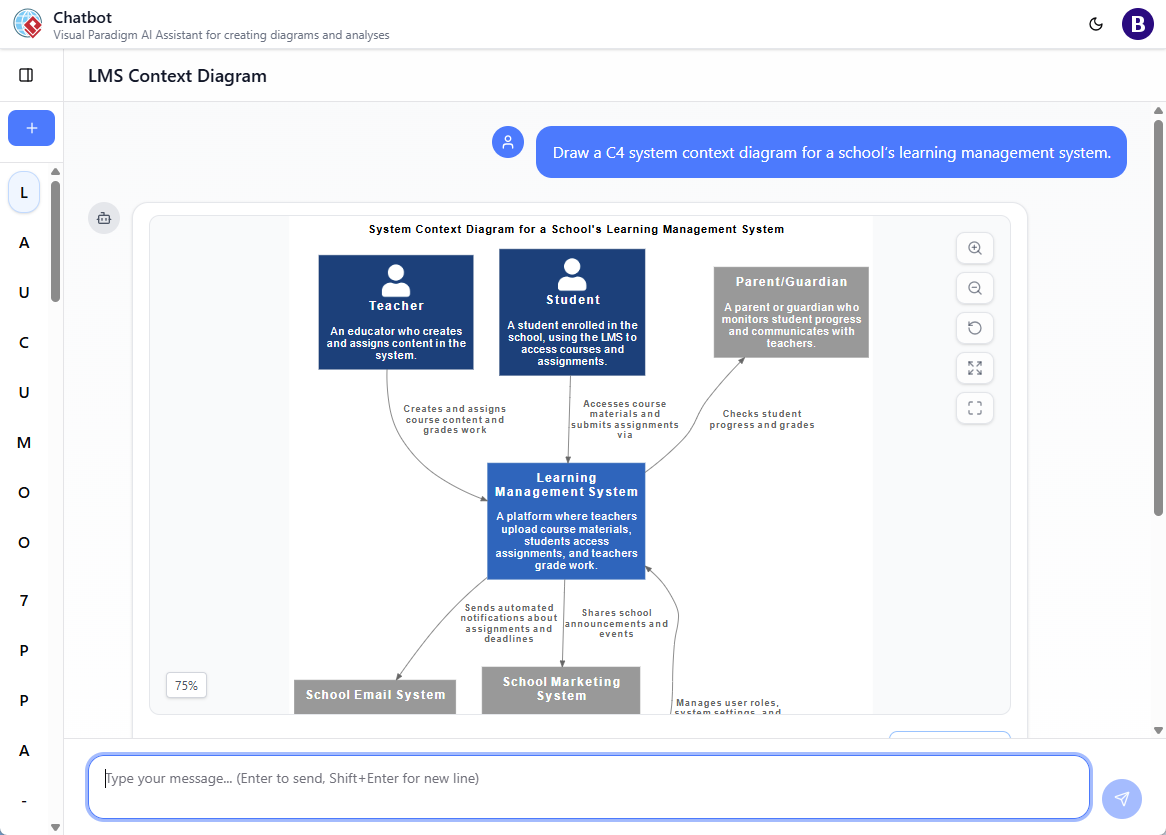Click the Chatbot header title
Image resolution: width=1166 pixels, height=835 pixels.
81,16
